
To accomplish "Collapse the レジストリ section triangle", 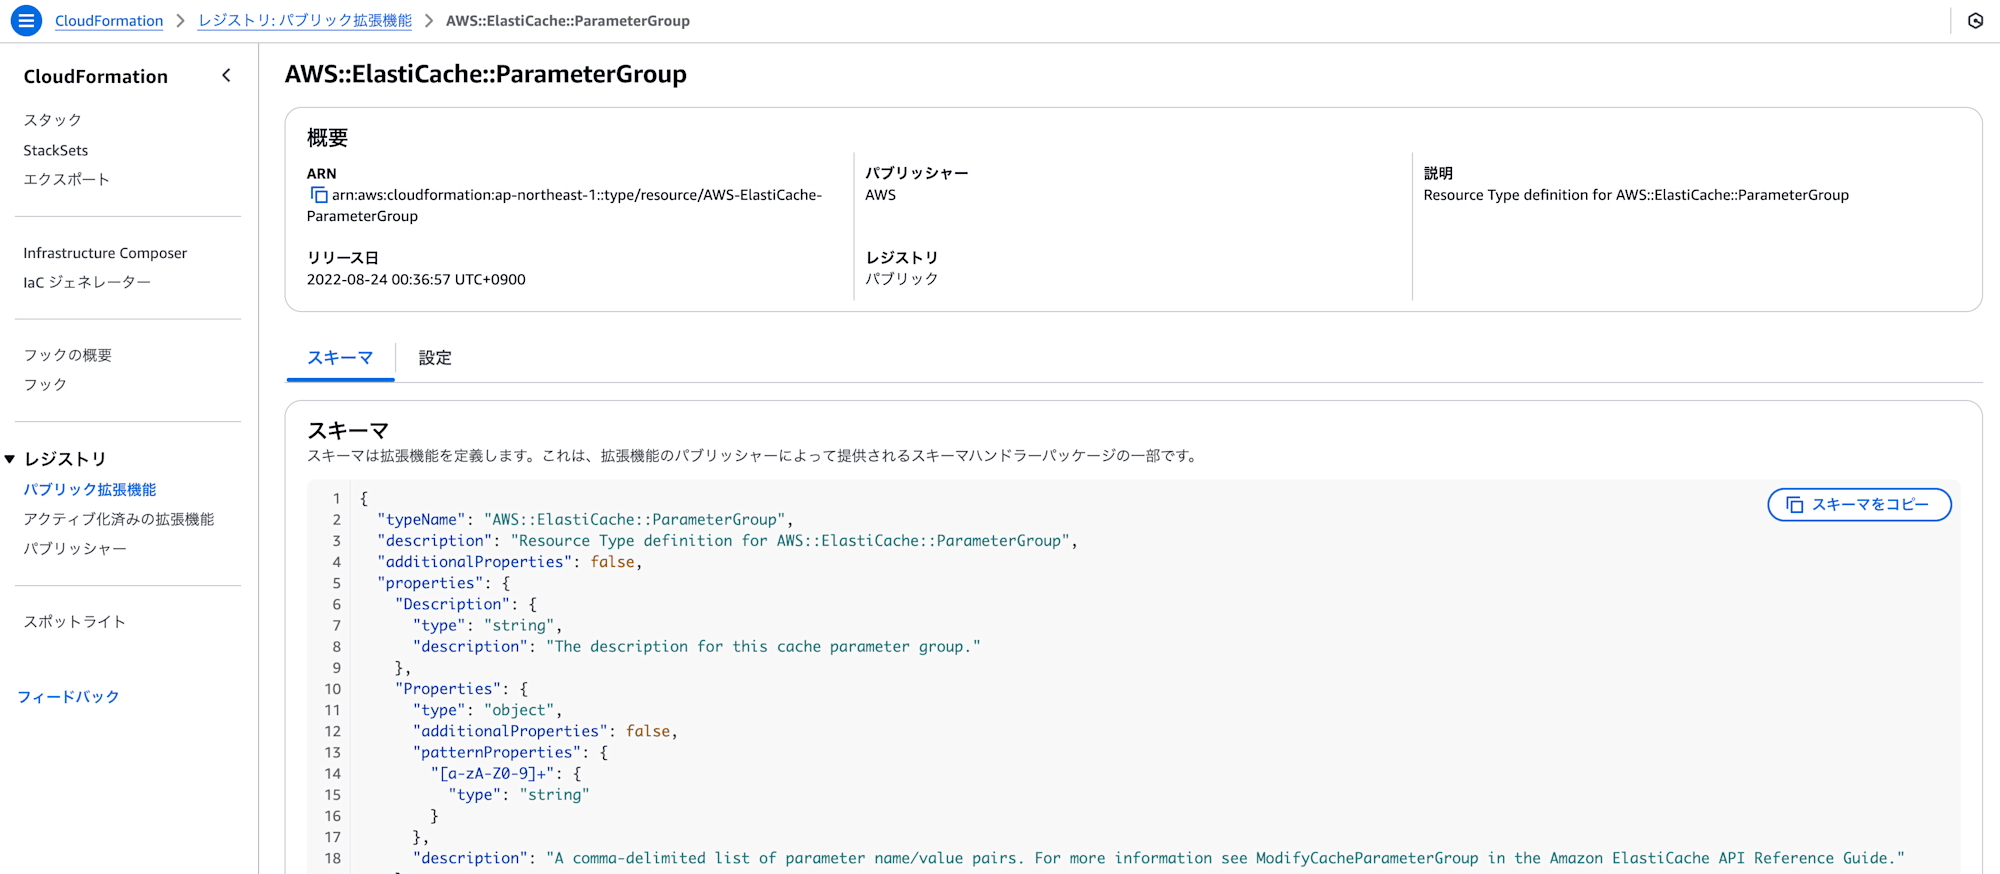I will (10, 459).
